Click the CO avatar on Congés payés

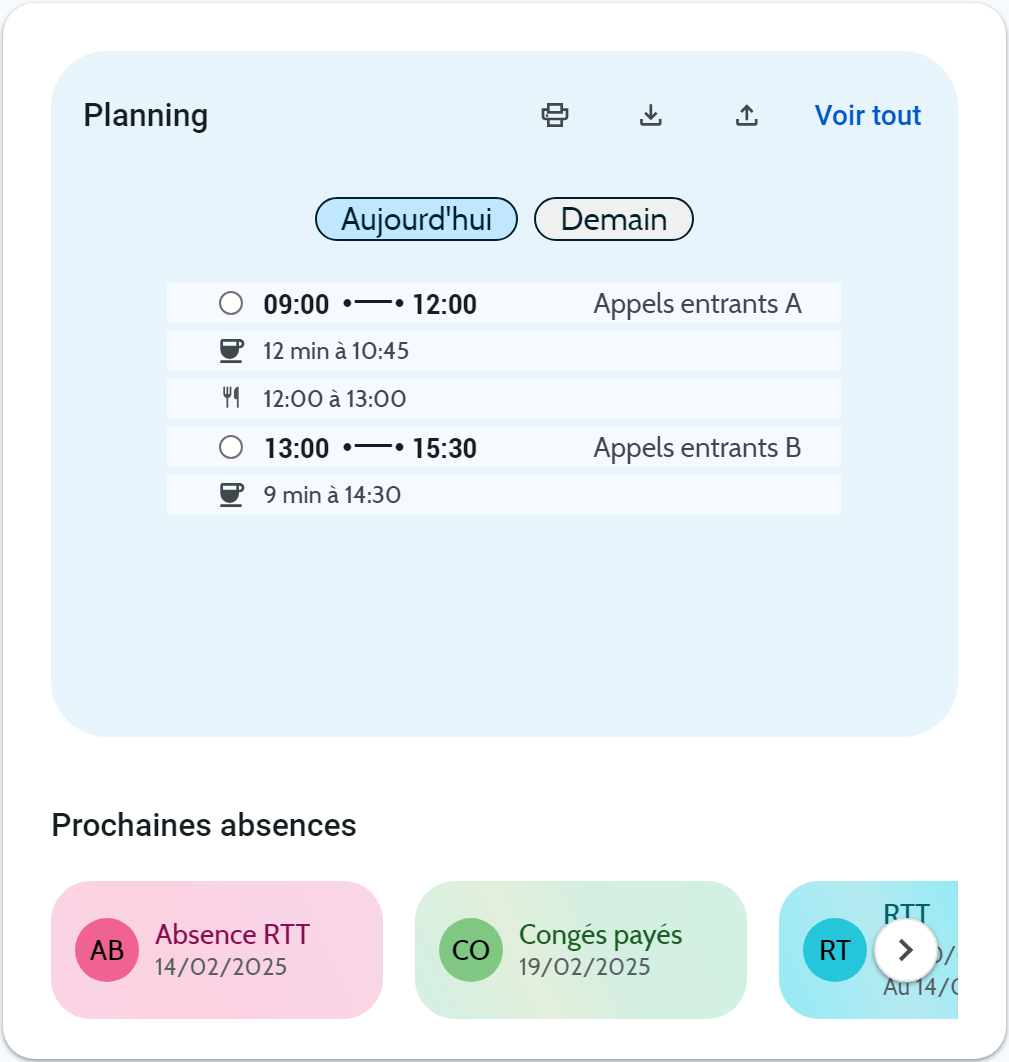471,950
